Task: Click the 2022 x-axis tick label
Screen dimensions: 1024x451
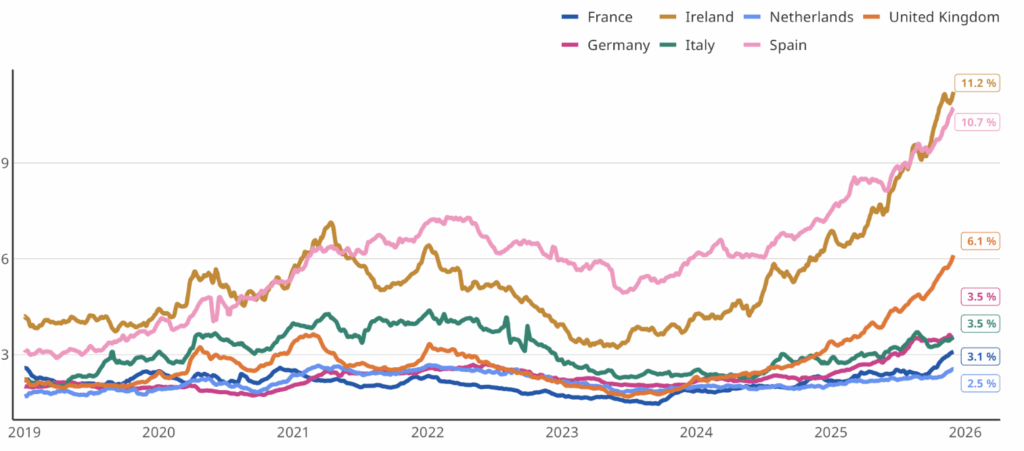Action: 427,432
